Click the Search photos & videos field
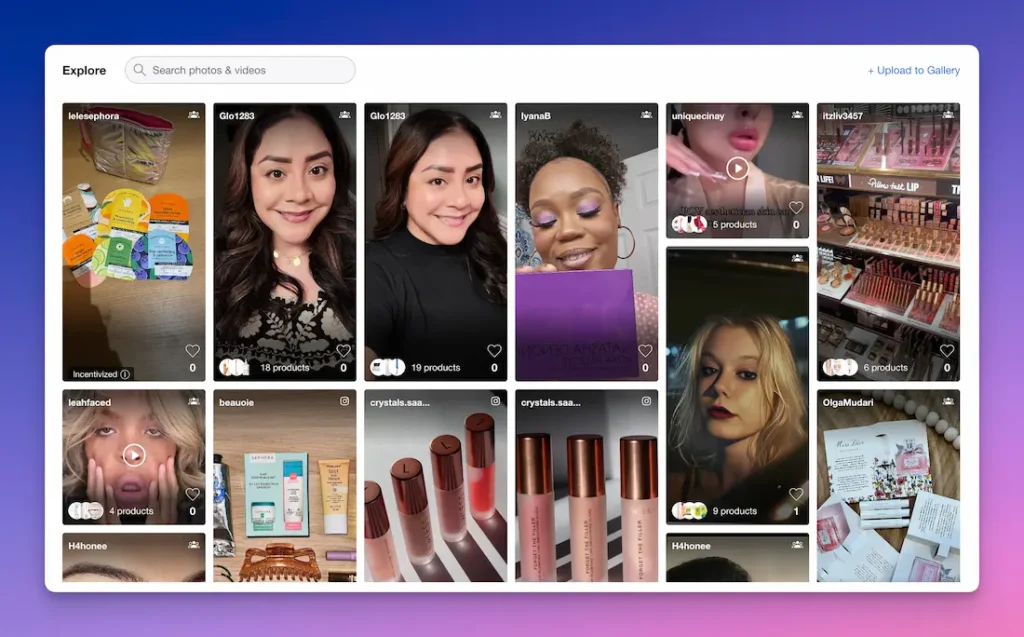 pyautogui.click(x=240, y=70)
